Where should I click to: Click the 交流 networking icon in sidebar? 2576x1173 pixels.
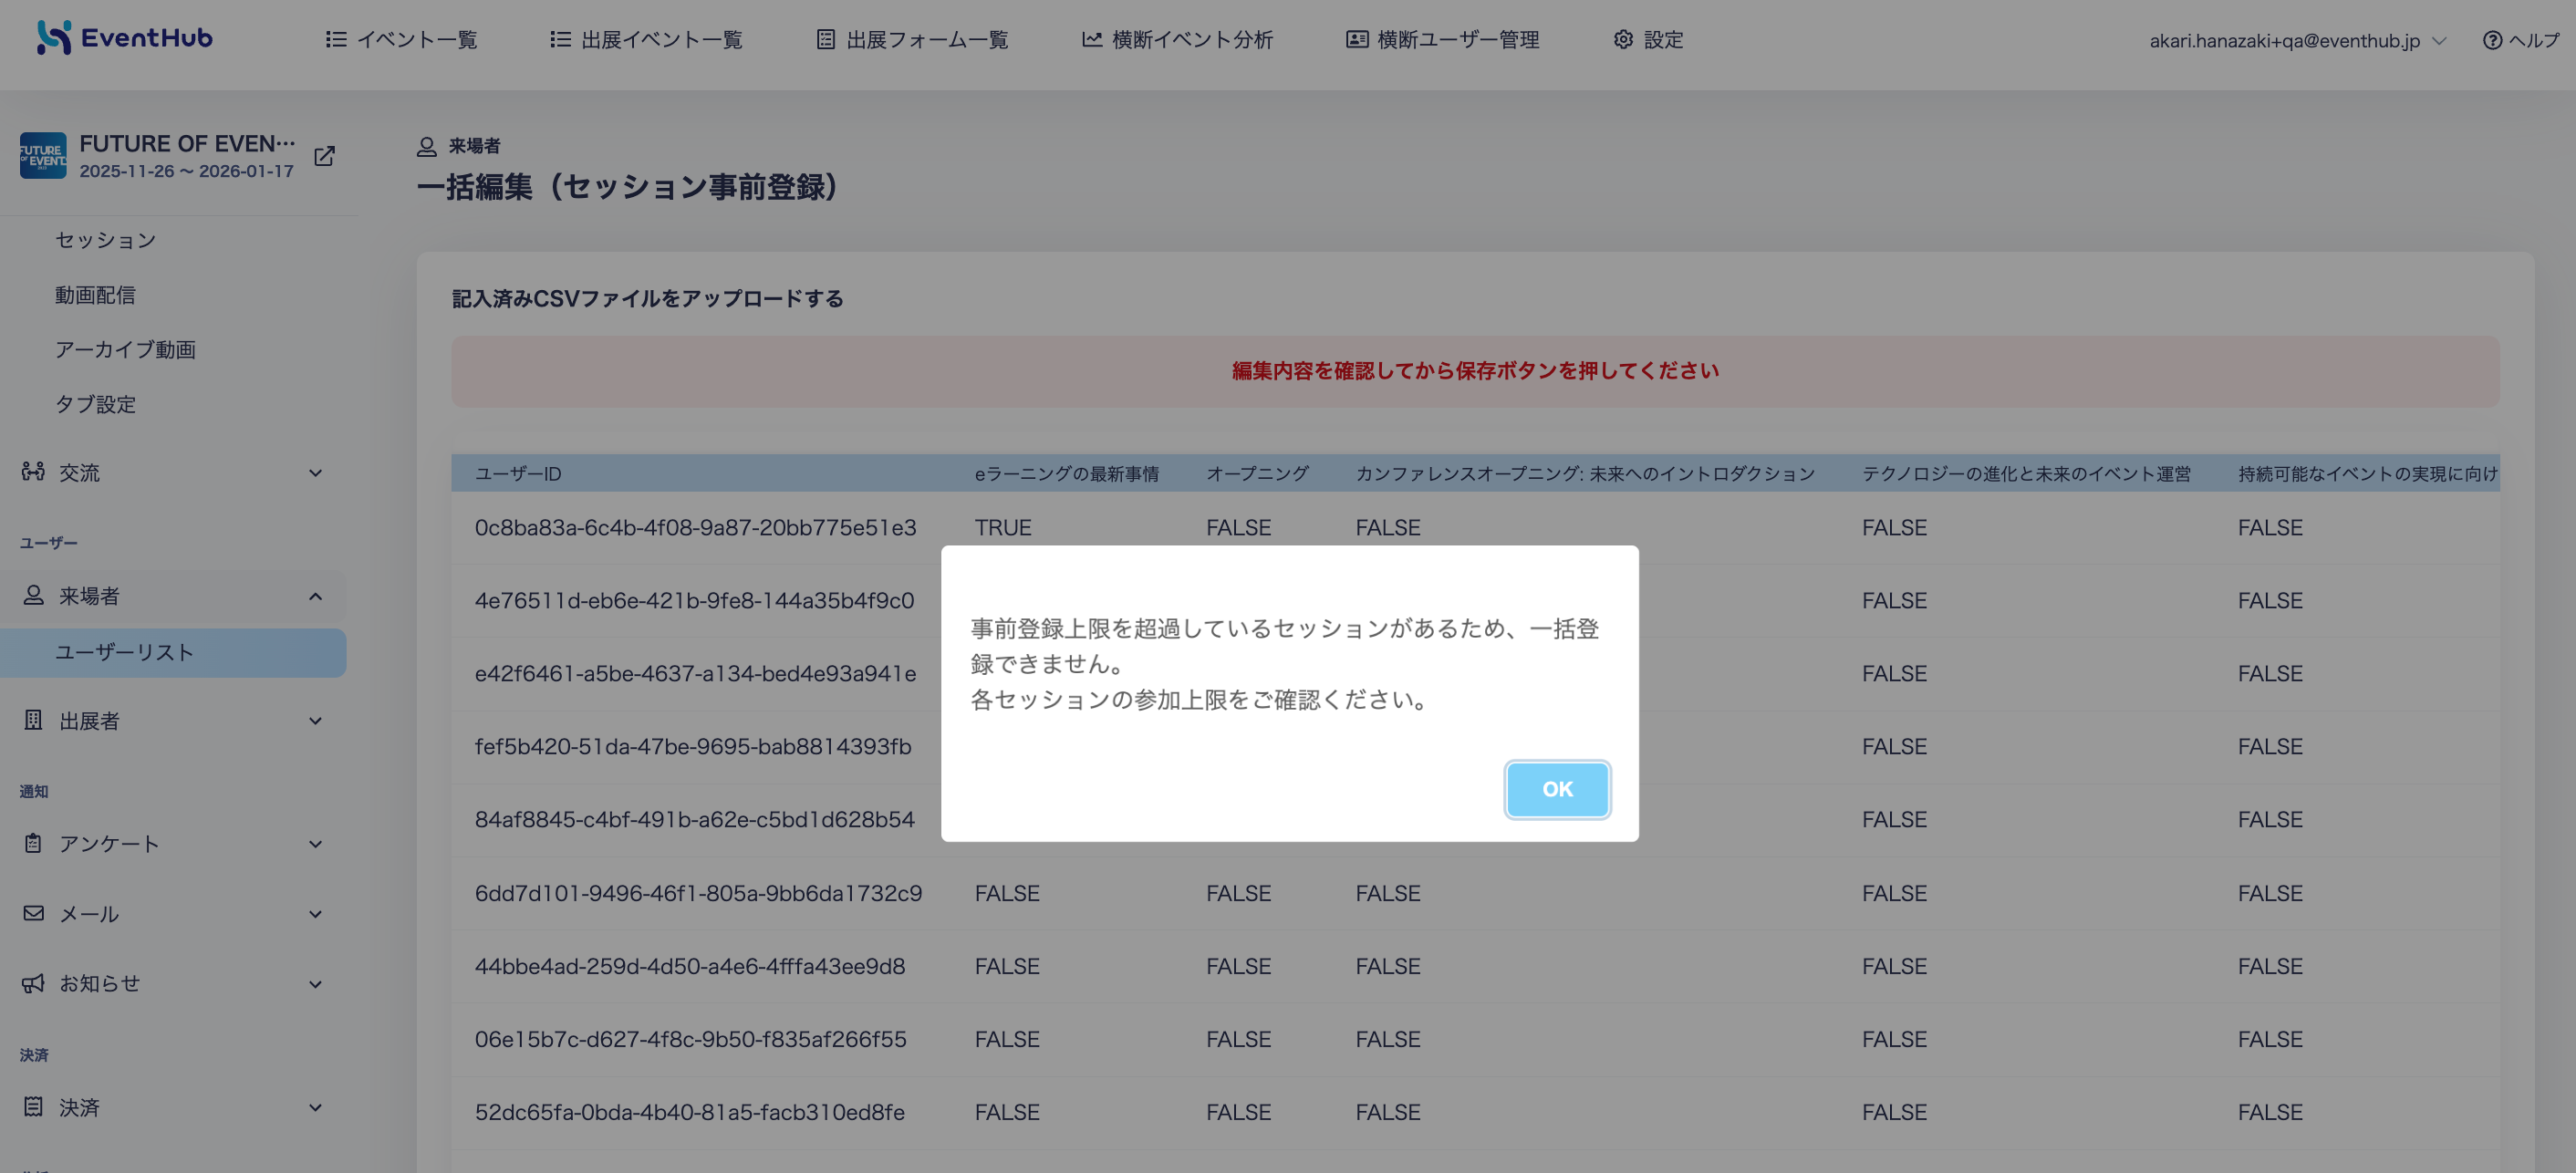coord(33,471)
